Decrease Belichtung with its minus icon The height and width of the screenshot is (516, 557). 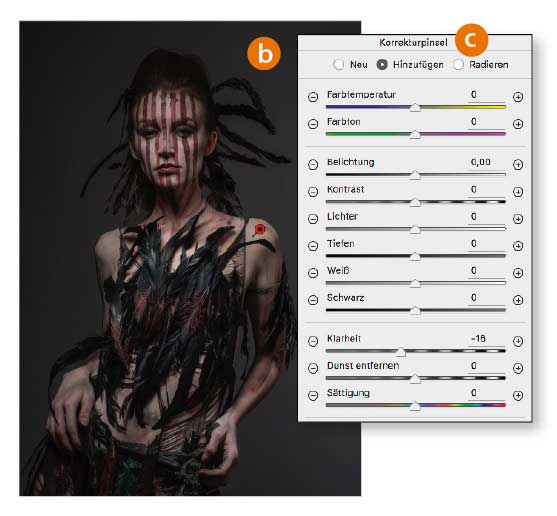(313, 164)
